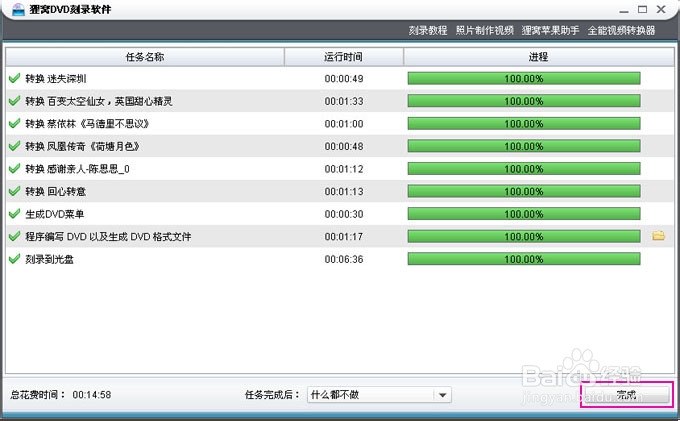Click the progress bar for 刻录到光盘

pos(524,259)
